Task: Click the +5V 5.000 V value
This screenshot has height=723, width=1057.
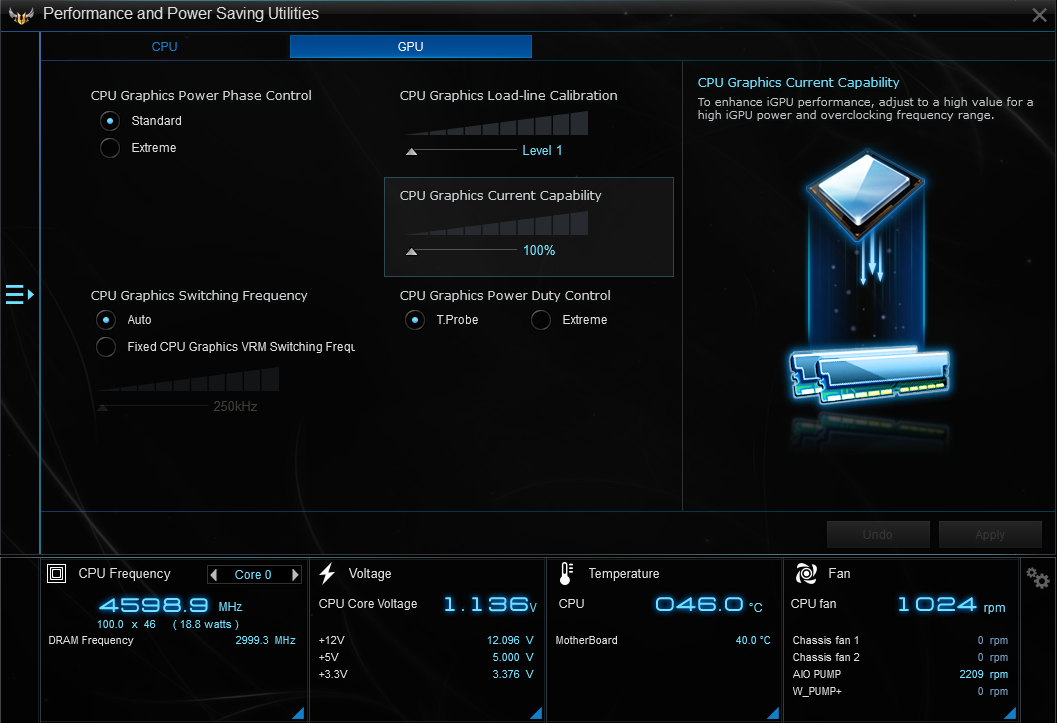Action: 512,657
